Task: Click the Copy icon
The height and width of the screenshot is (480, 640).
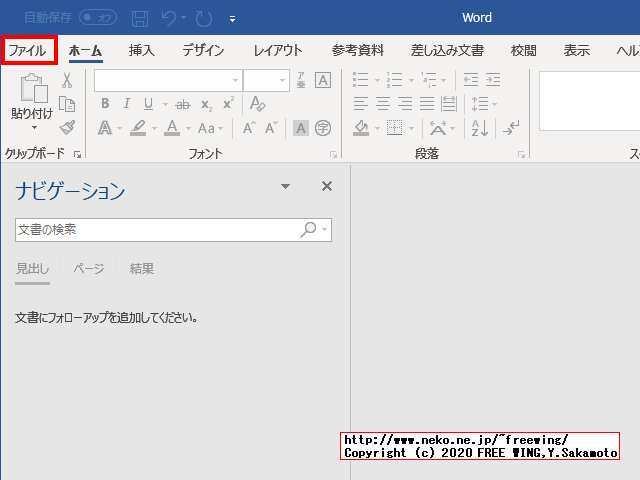Action: pos(67,104)
